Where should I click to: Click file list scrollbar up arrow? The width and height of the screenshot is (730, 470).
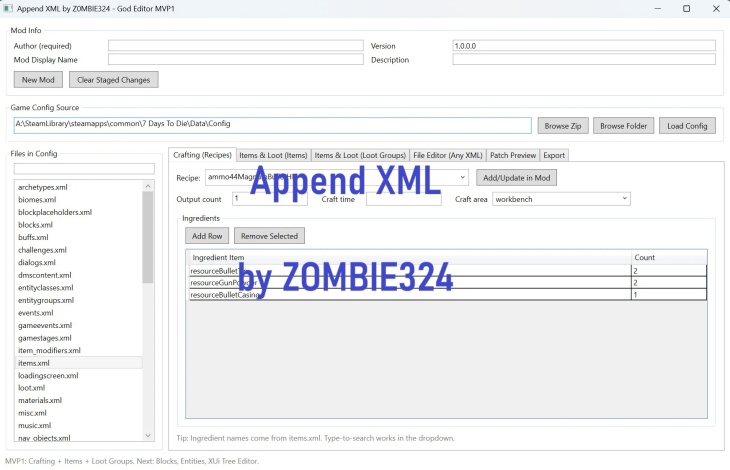coord(148,186)
